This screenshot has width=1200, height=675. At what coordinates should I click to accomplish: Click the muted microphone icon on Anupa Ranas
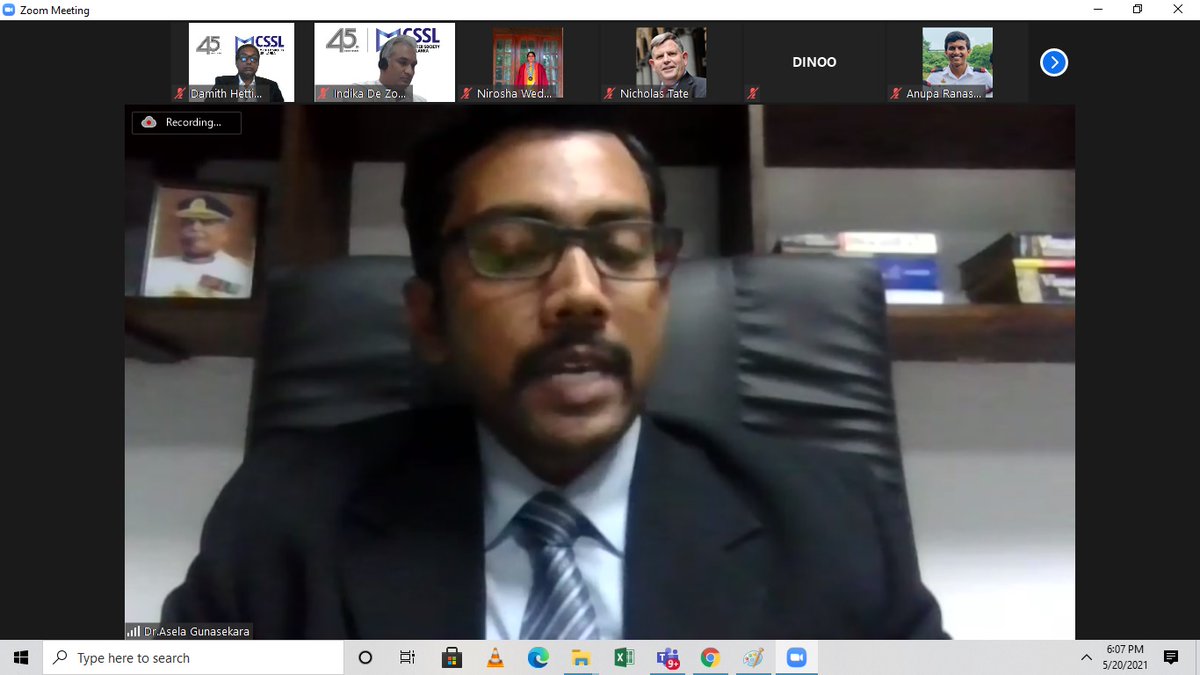coord(896,94)
